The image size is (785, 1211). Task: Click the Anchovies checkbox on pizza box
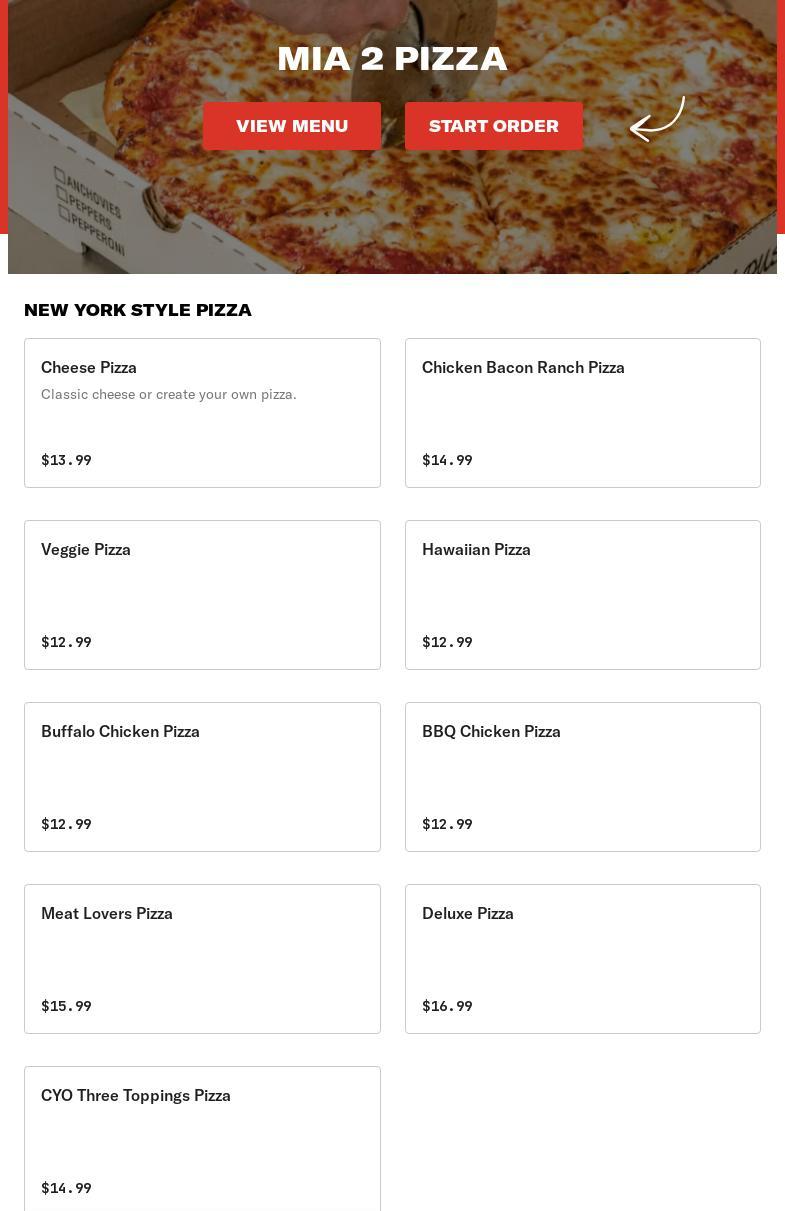[60, 176]
